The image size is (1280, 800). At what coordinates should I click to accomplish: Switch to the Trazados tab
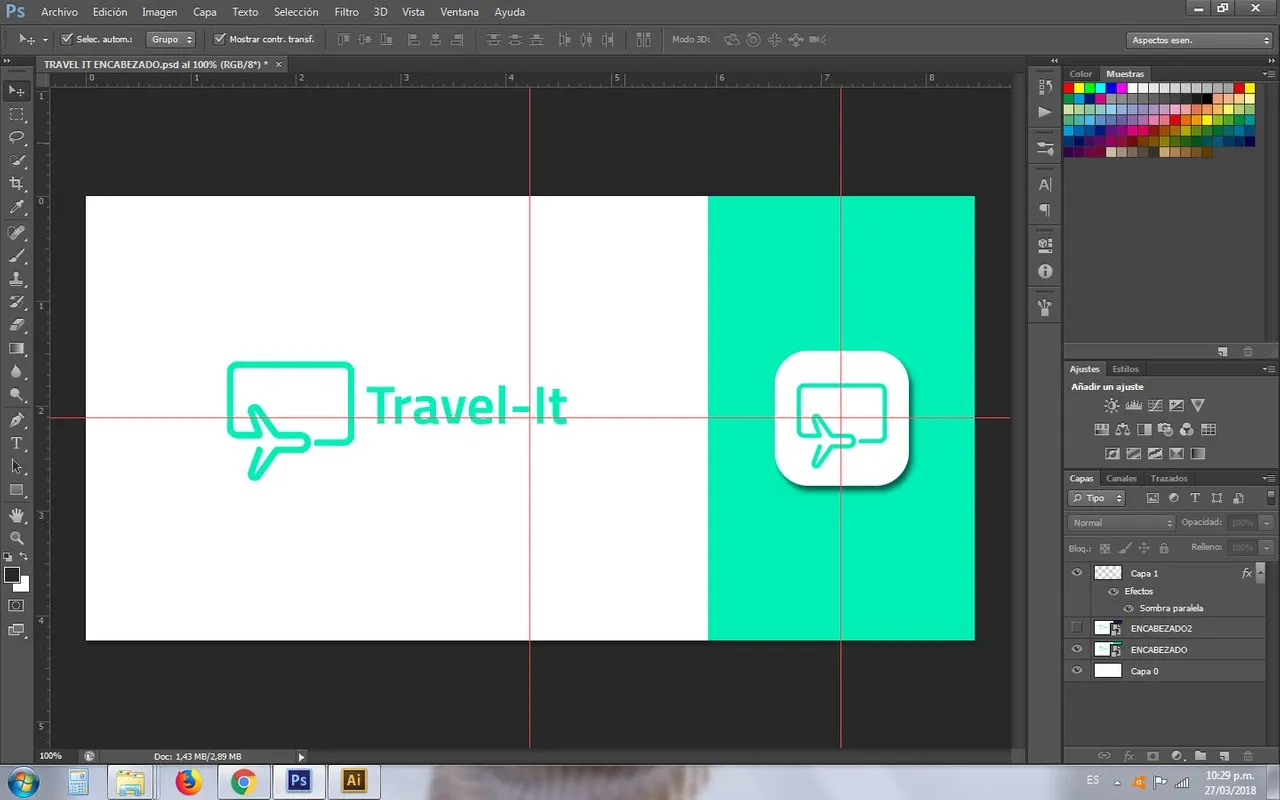(x=1169, y=479)
